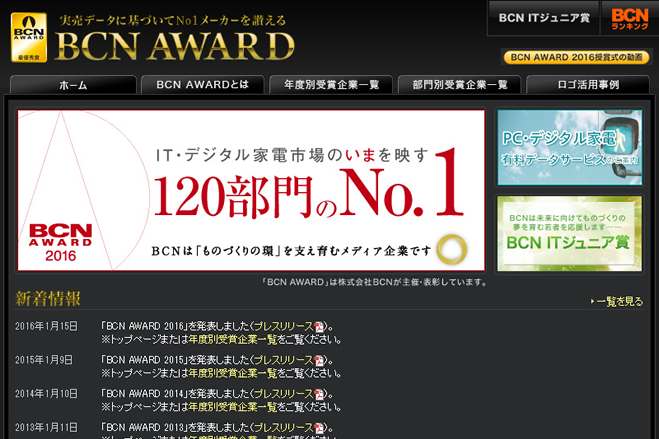The width and height of the screenshot is (659, 439).
Task: Open PDF icon for BCN AWARD 2013 release
Action: [x=319, y=428]
